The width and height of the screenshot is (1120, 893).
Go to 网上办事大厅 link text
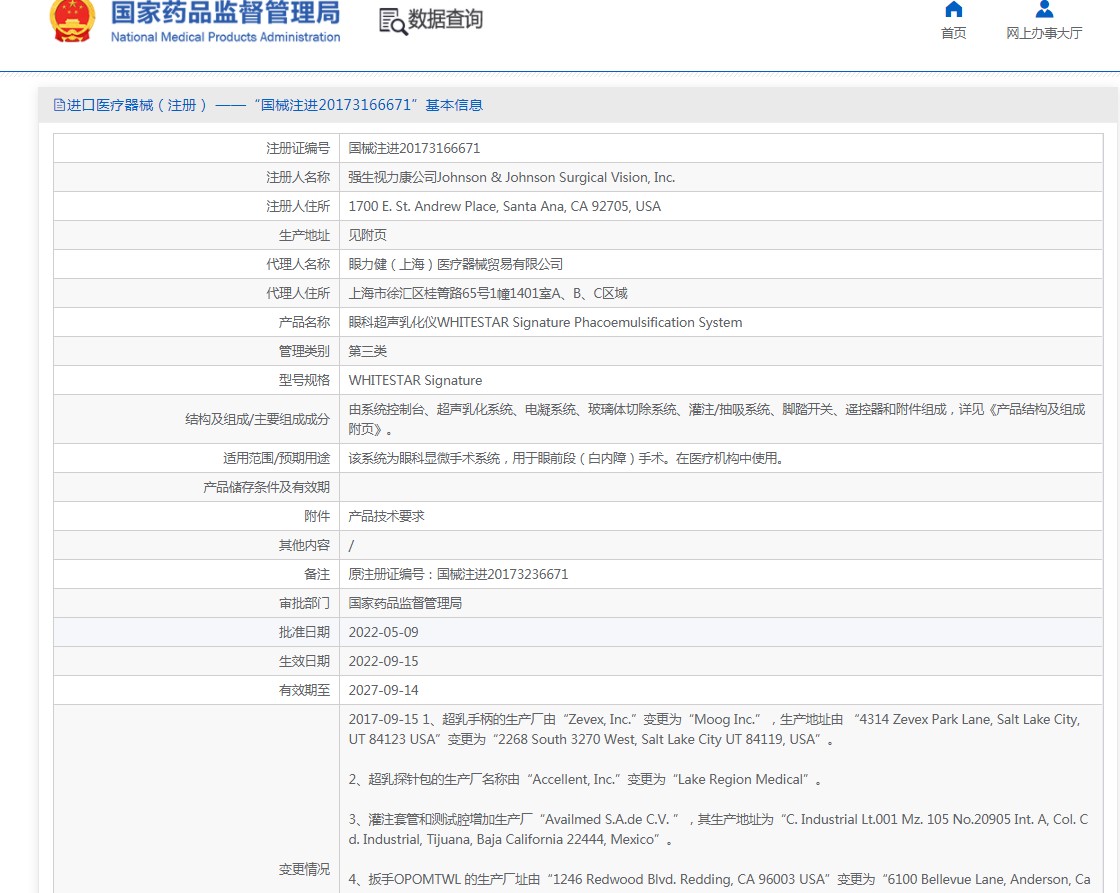click(1044, 33)
